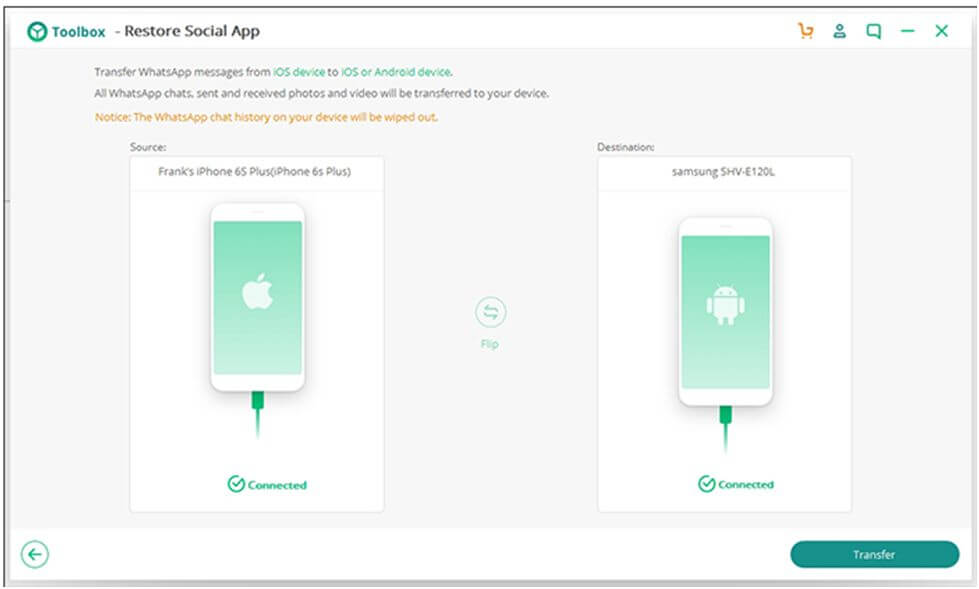Open the user account icon
Screen dimensions: 979x589
click(x=840, y=31)
